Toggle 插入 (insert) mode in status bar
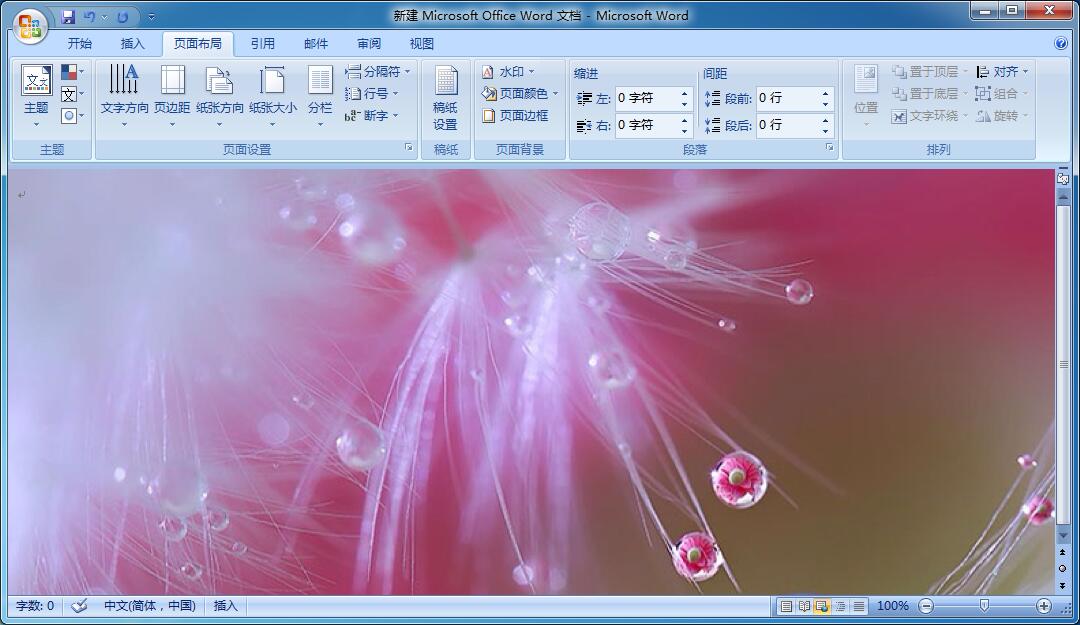1080x625 pixels. click(226, 606)
